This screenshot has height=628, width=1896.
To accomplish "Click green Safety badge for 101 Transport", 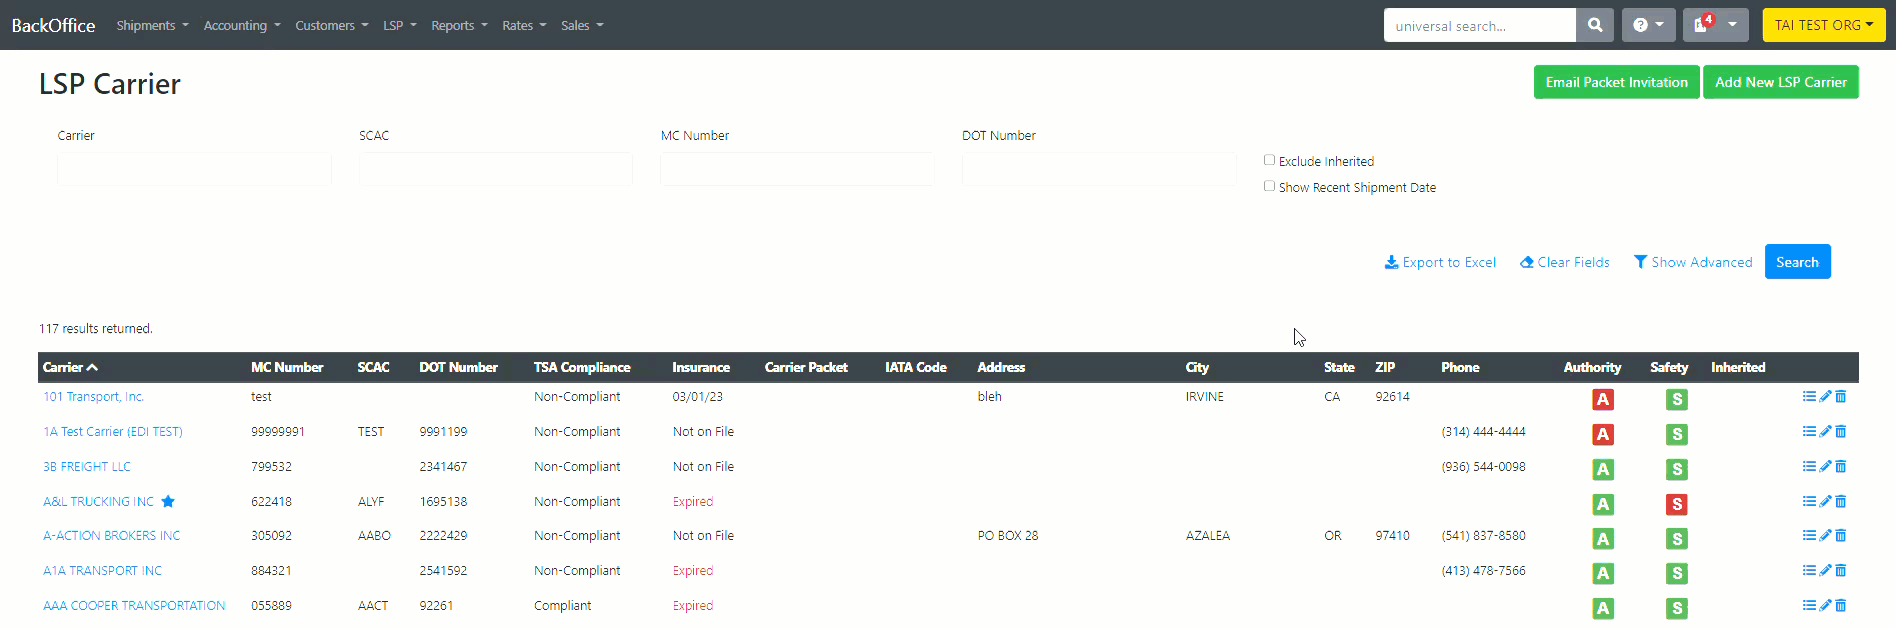I will click(x=1677, y=400).
